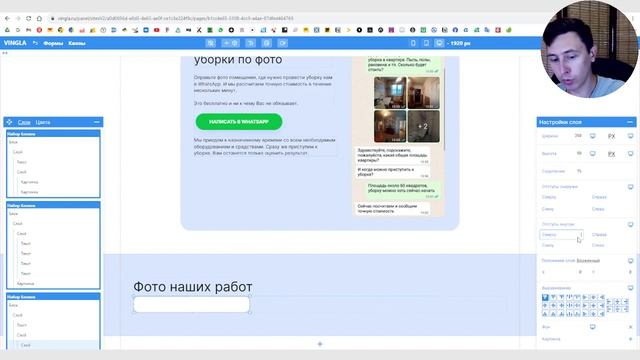Edit the Ширина width value field
Viewport: 640px width, 360px height.
coord(578,136)
